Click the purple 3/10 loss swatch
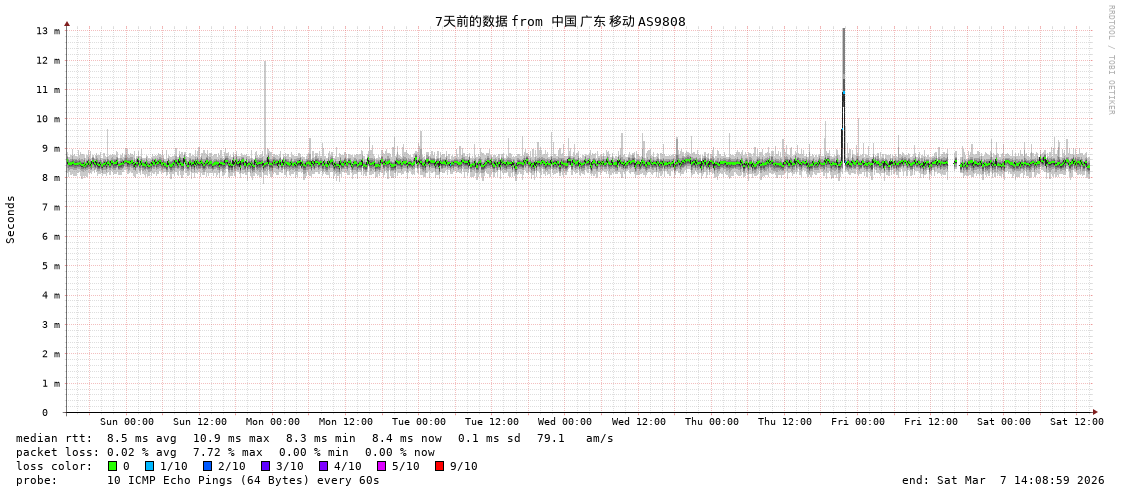The image size is (1121, 494). [x=266, y=466]
